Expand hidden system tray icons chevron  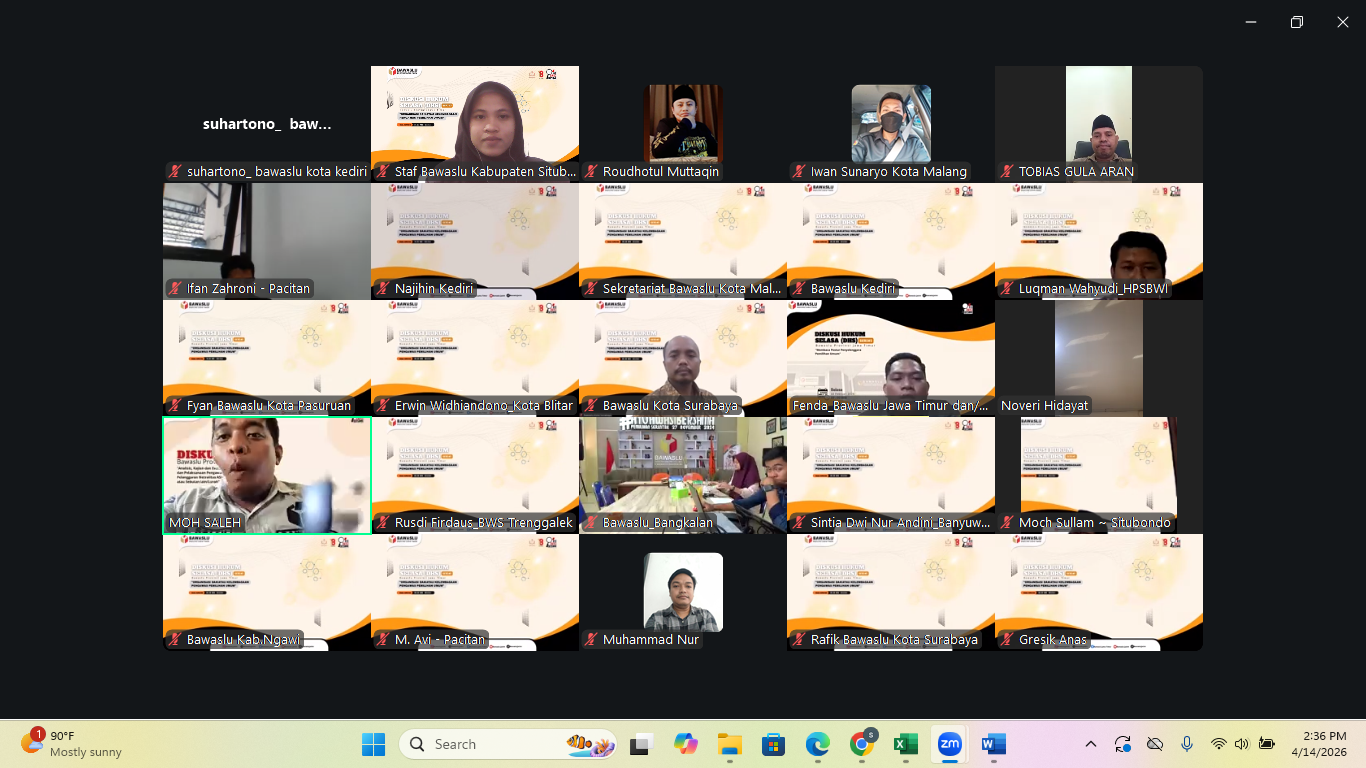pyautogui.click(x=1091, y=744)
